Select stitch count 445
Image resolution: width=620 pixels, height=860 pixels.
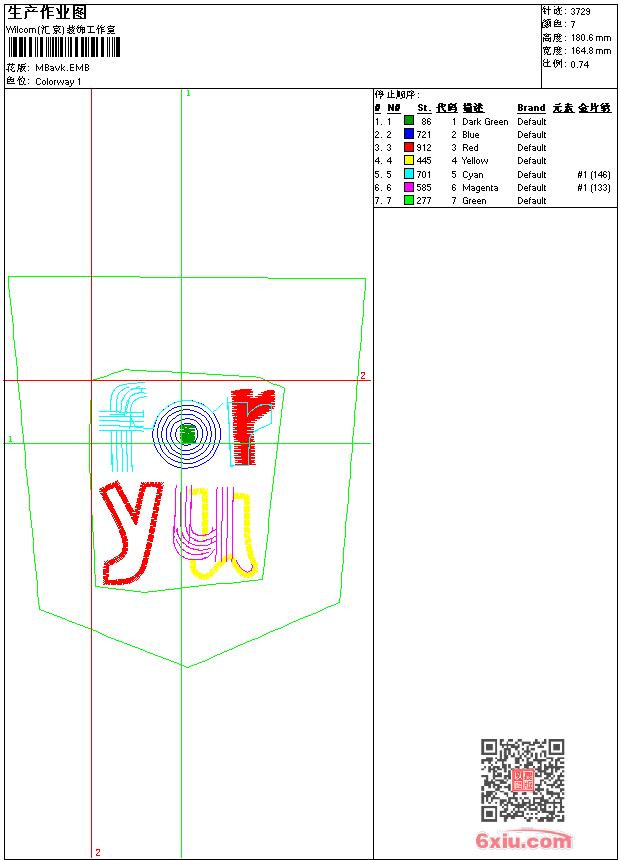tap(424, 161)
